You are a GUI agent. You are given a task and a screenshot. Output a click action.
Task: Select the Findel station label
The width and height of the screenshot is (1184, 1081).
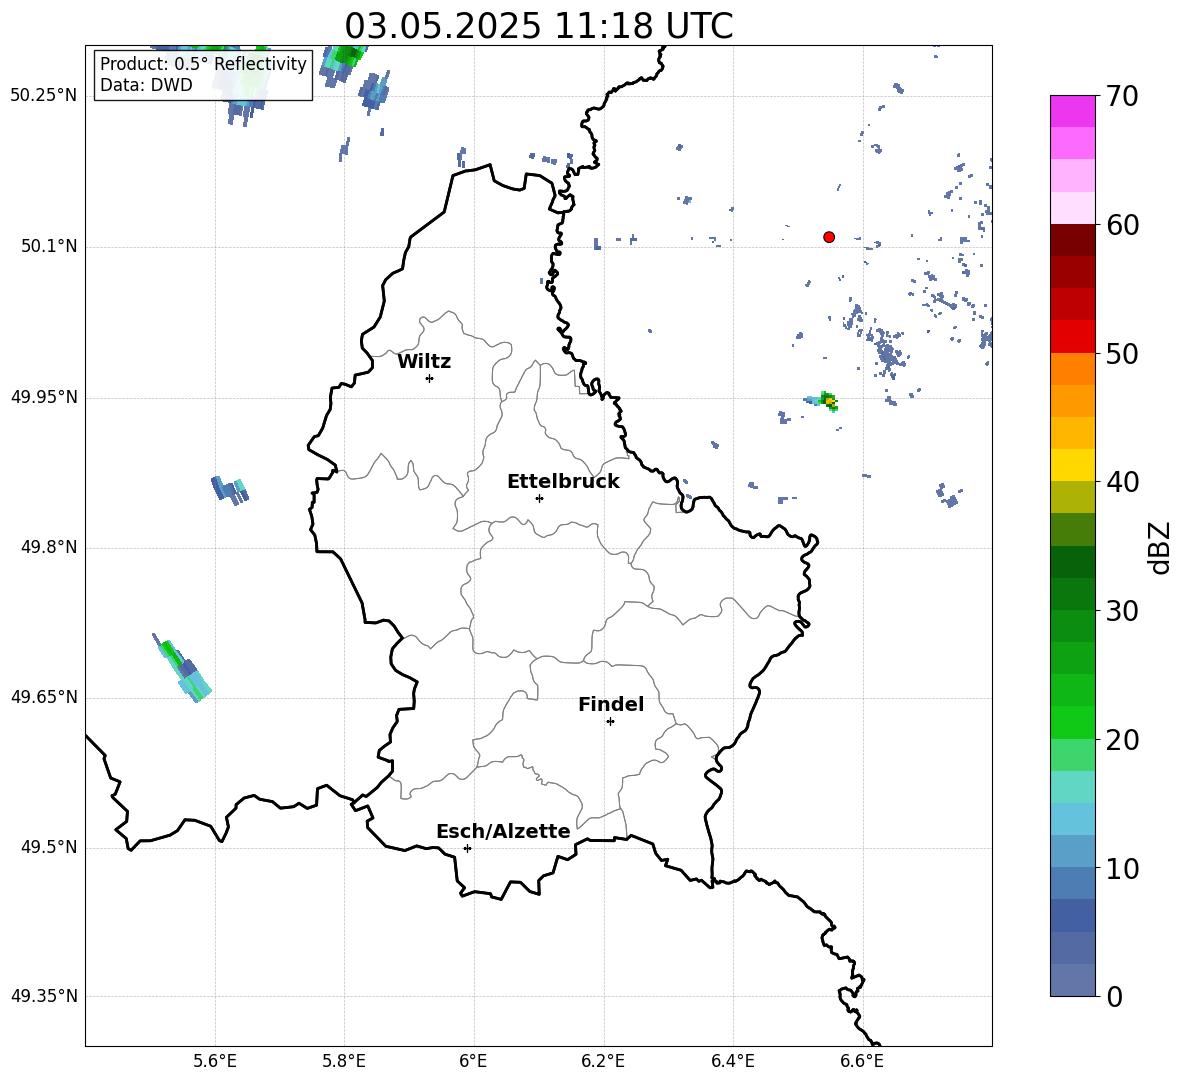(x=611, y=704)
